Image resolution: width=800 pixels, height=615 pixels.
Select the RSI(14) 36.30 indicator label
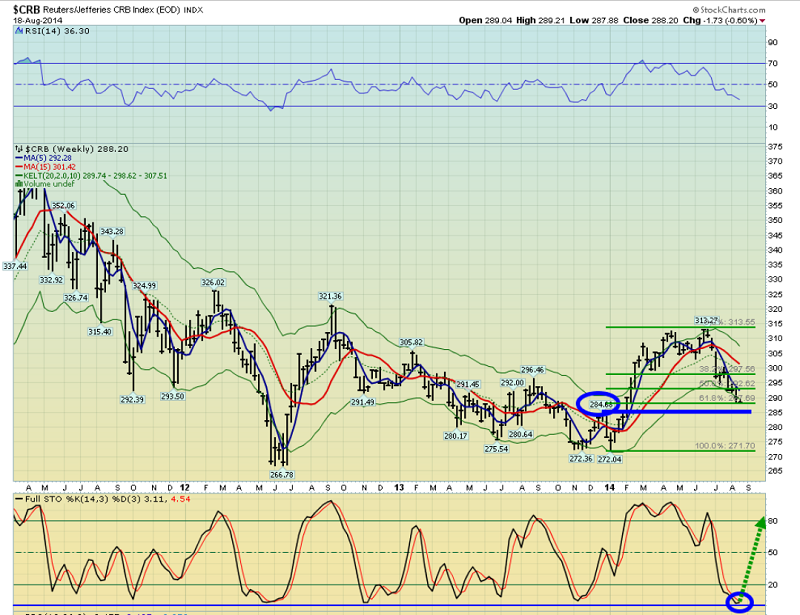pyautogui.click(x=57, y=31)
